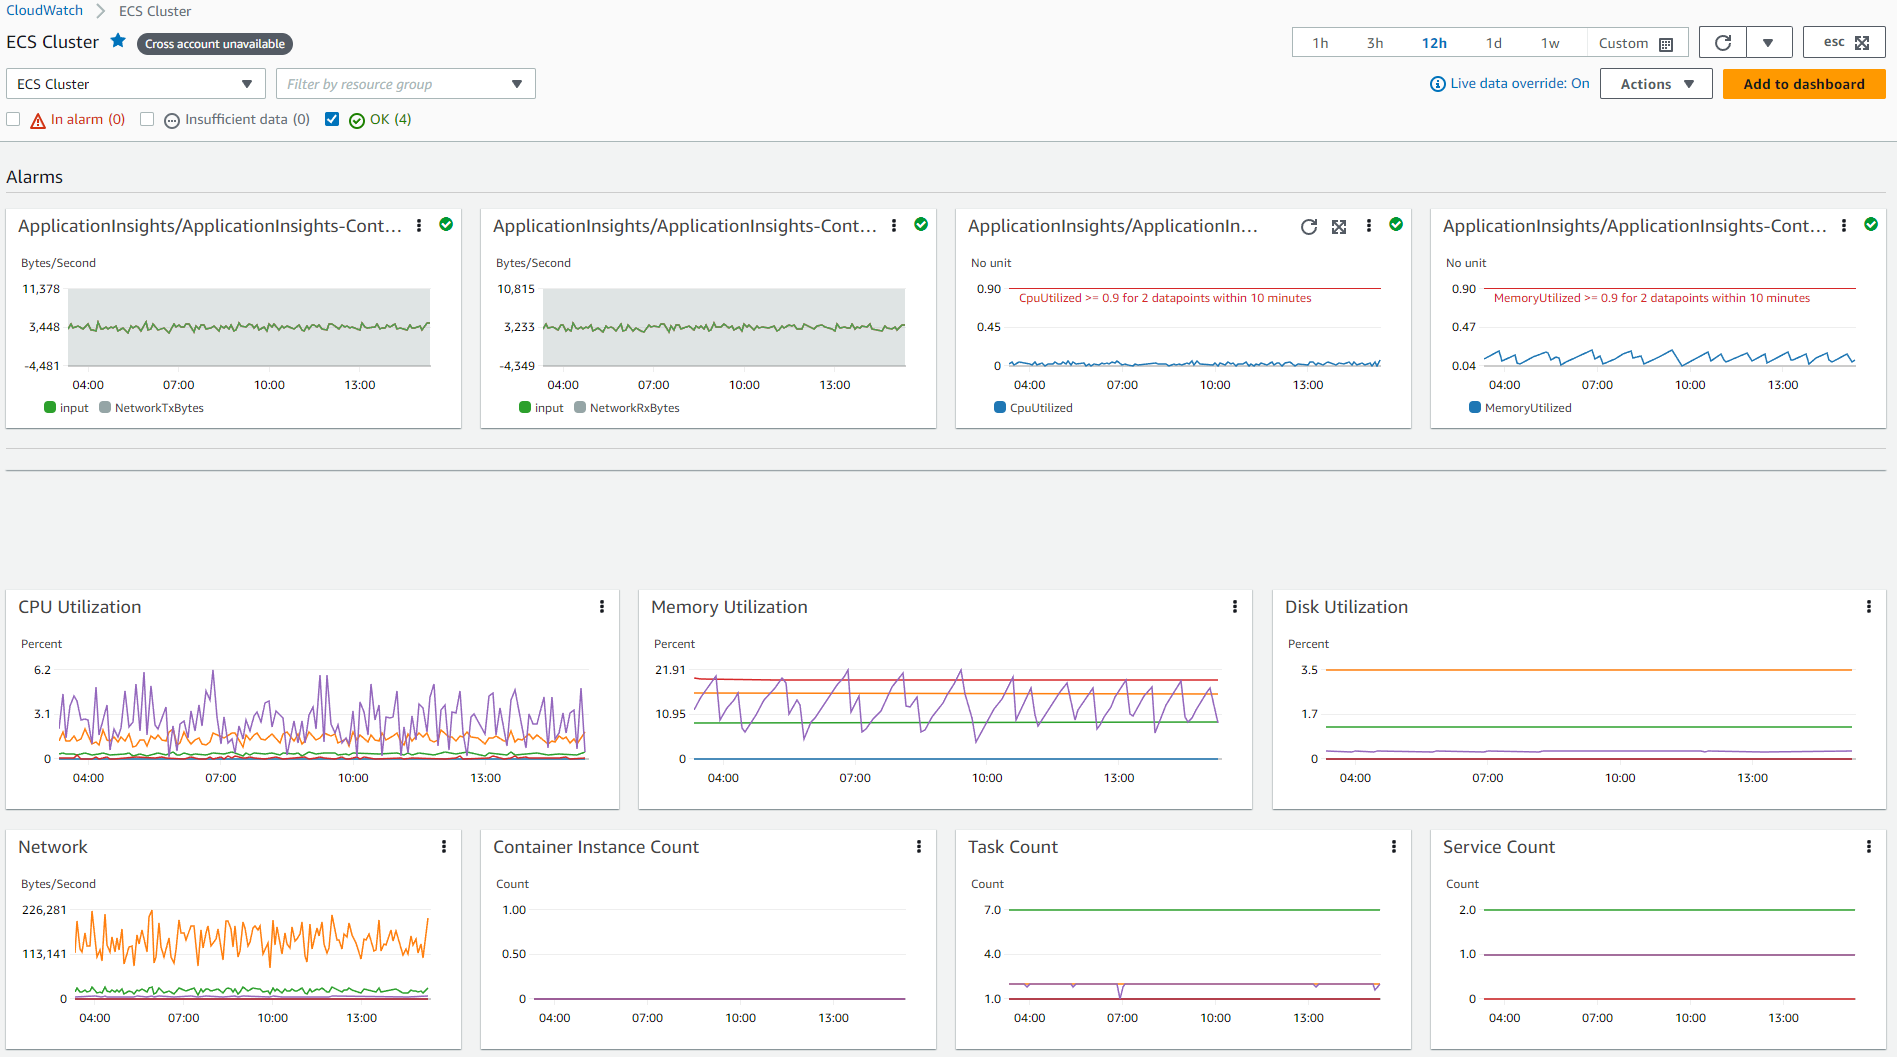Click the Alarms section heading
The width and height of the screenshot is (1897, 1057).
click(35, 177)
